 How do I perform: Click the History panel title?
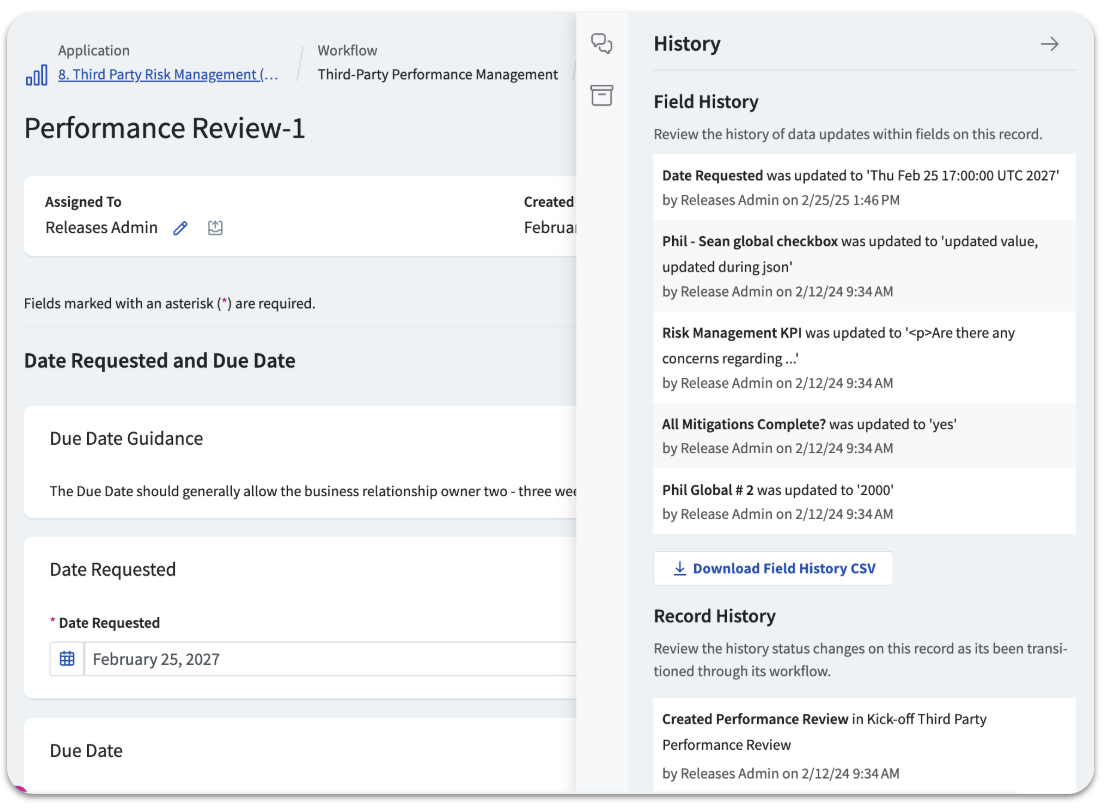tap(687, 44)
